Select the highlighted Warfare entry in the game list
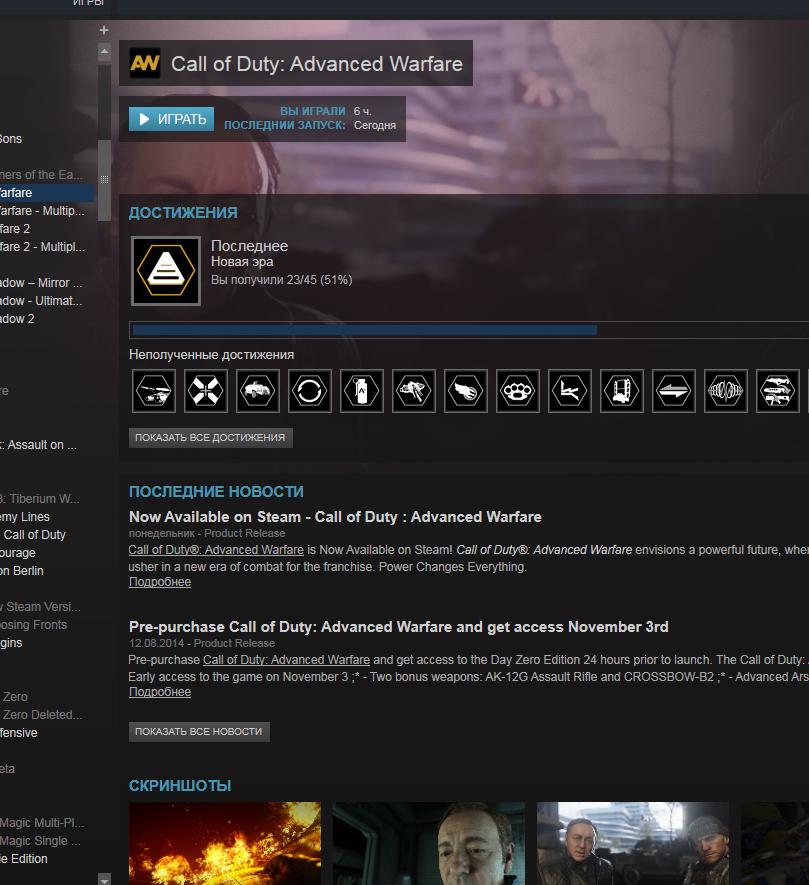The width and height of the screenshot is (809, 885). click(x=46, y=193)
